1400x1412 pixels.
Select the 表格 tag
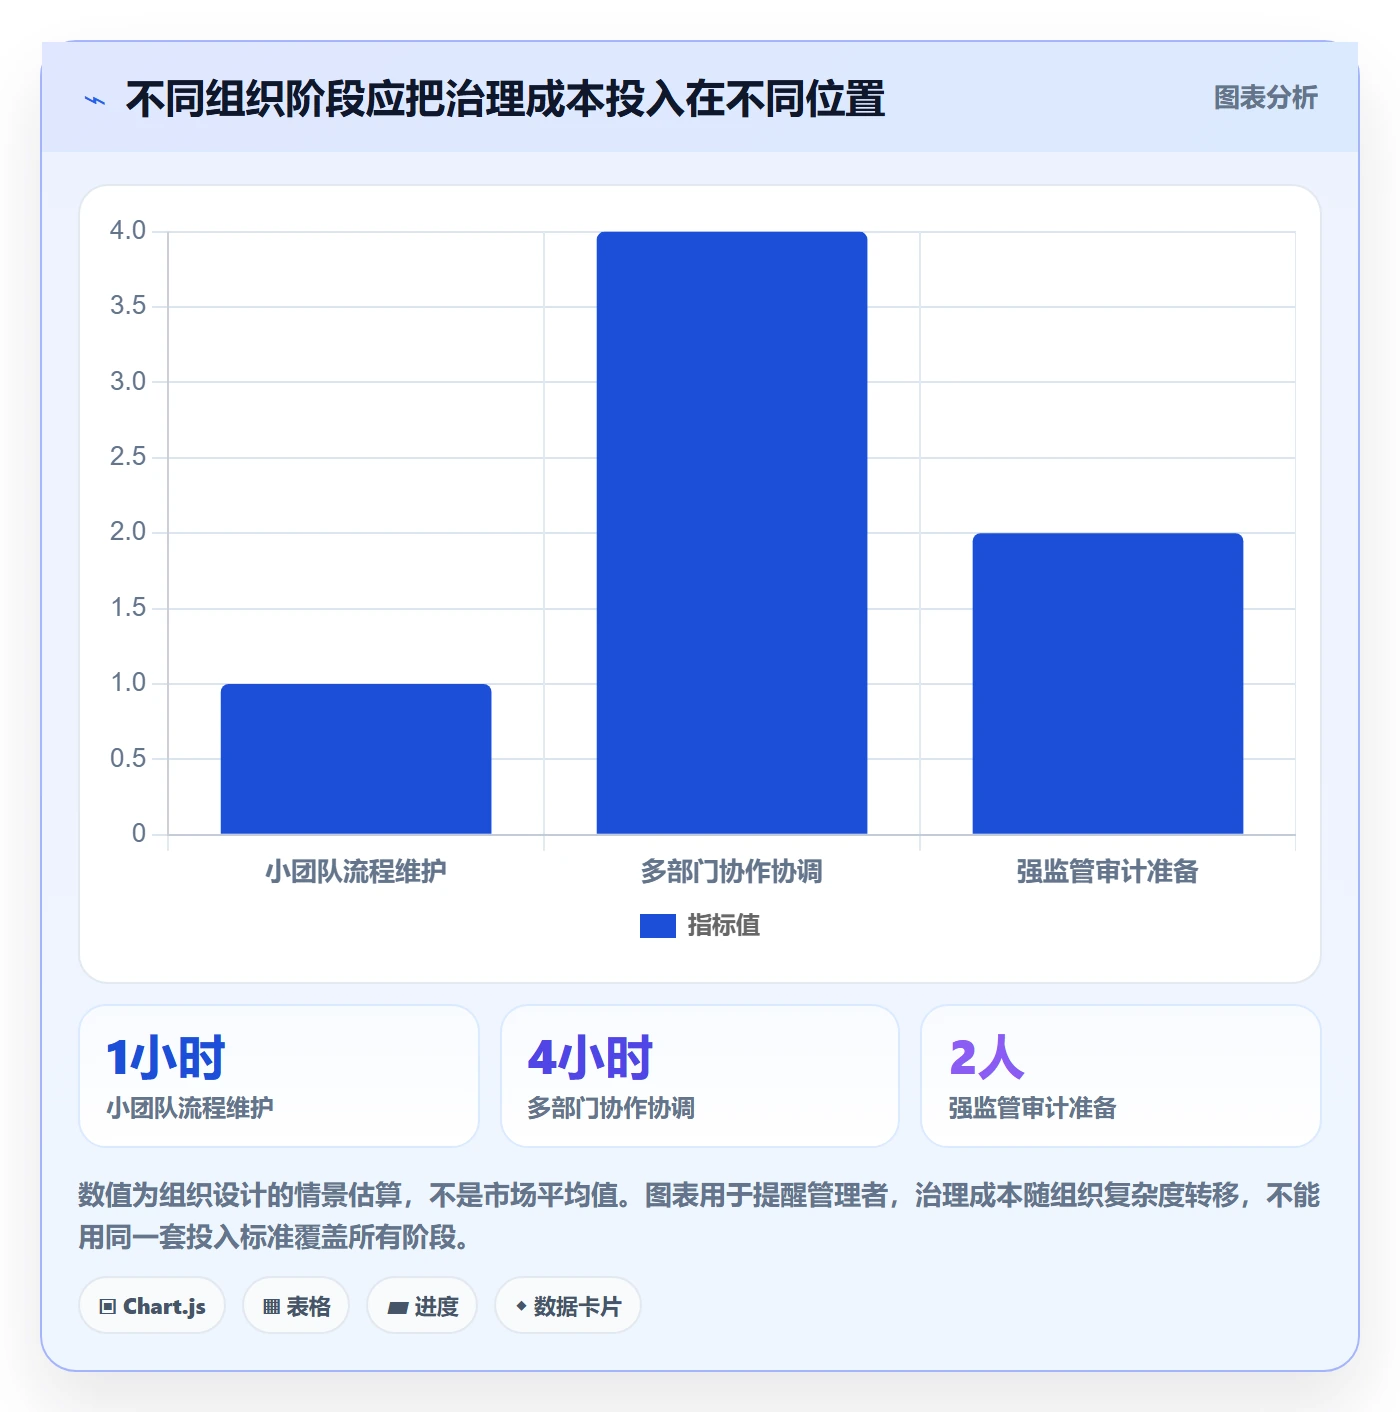pyautogui.click(x=296, y=1306)
